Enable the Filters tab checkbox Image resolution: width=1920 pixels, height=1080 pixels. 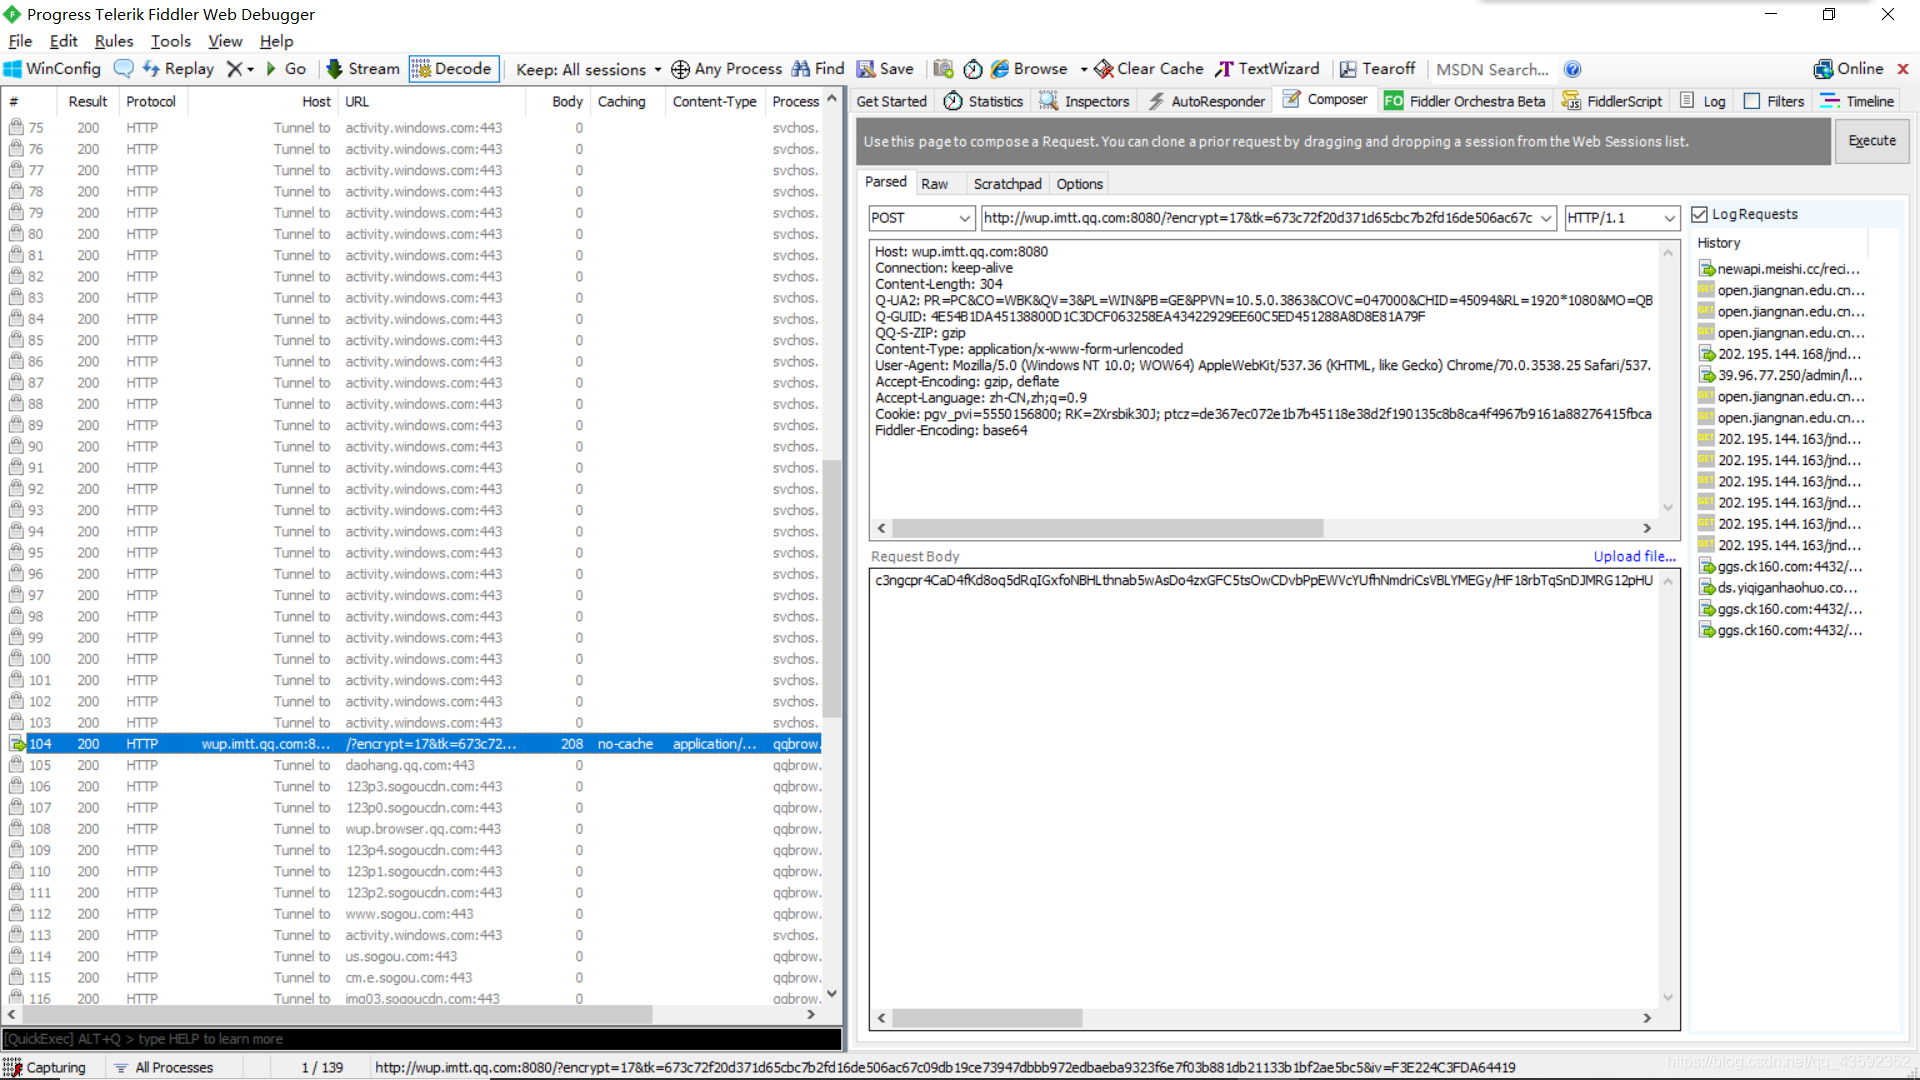pyautogui.click(x=1751, y=102)
